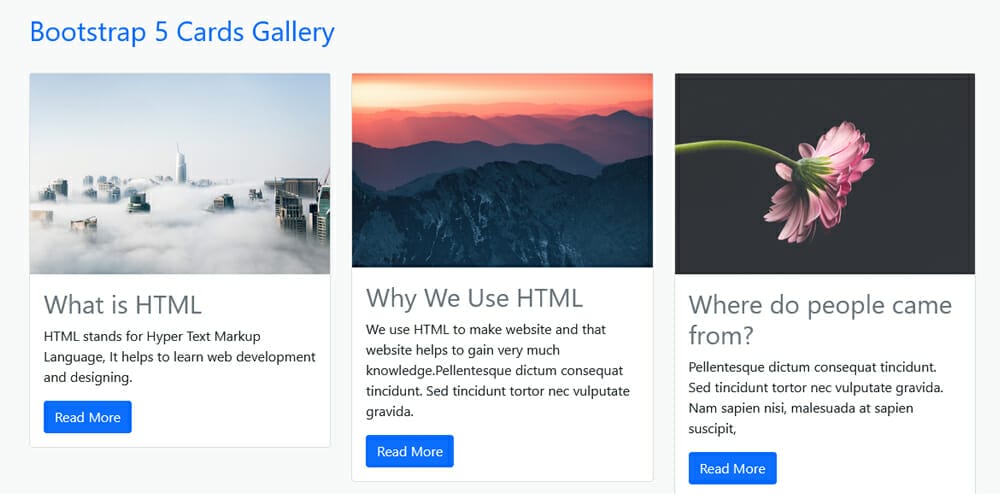Select the Where do people came from title
This screenshot has width=1000, height=500.
[x=820, y=320]
